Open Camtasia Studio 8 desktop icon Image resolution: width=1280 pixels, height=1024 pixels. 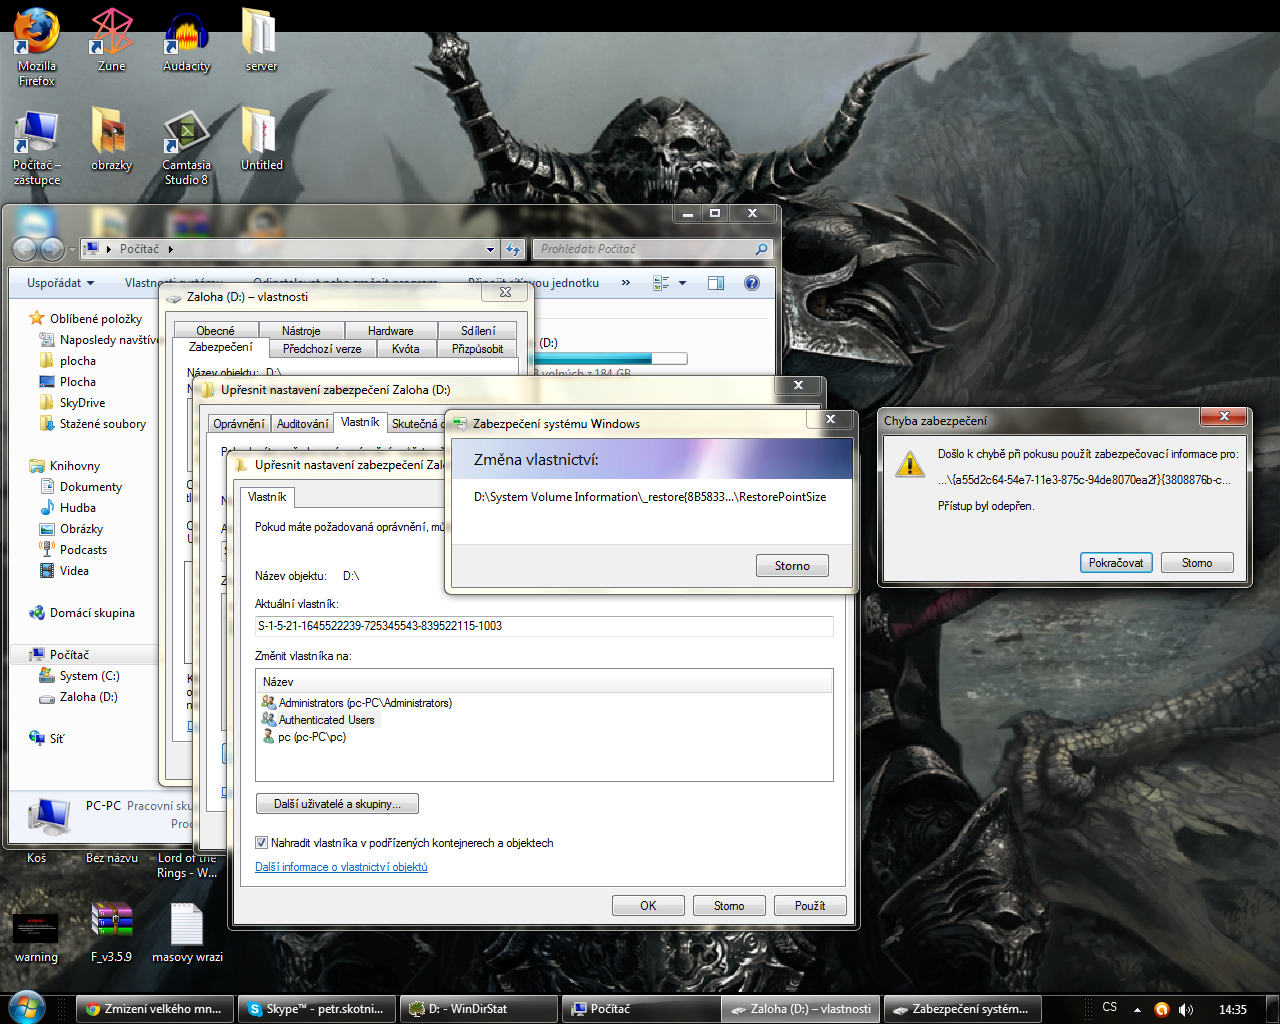coord(186,133)
